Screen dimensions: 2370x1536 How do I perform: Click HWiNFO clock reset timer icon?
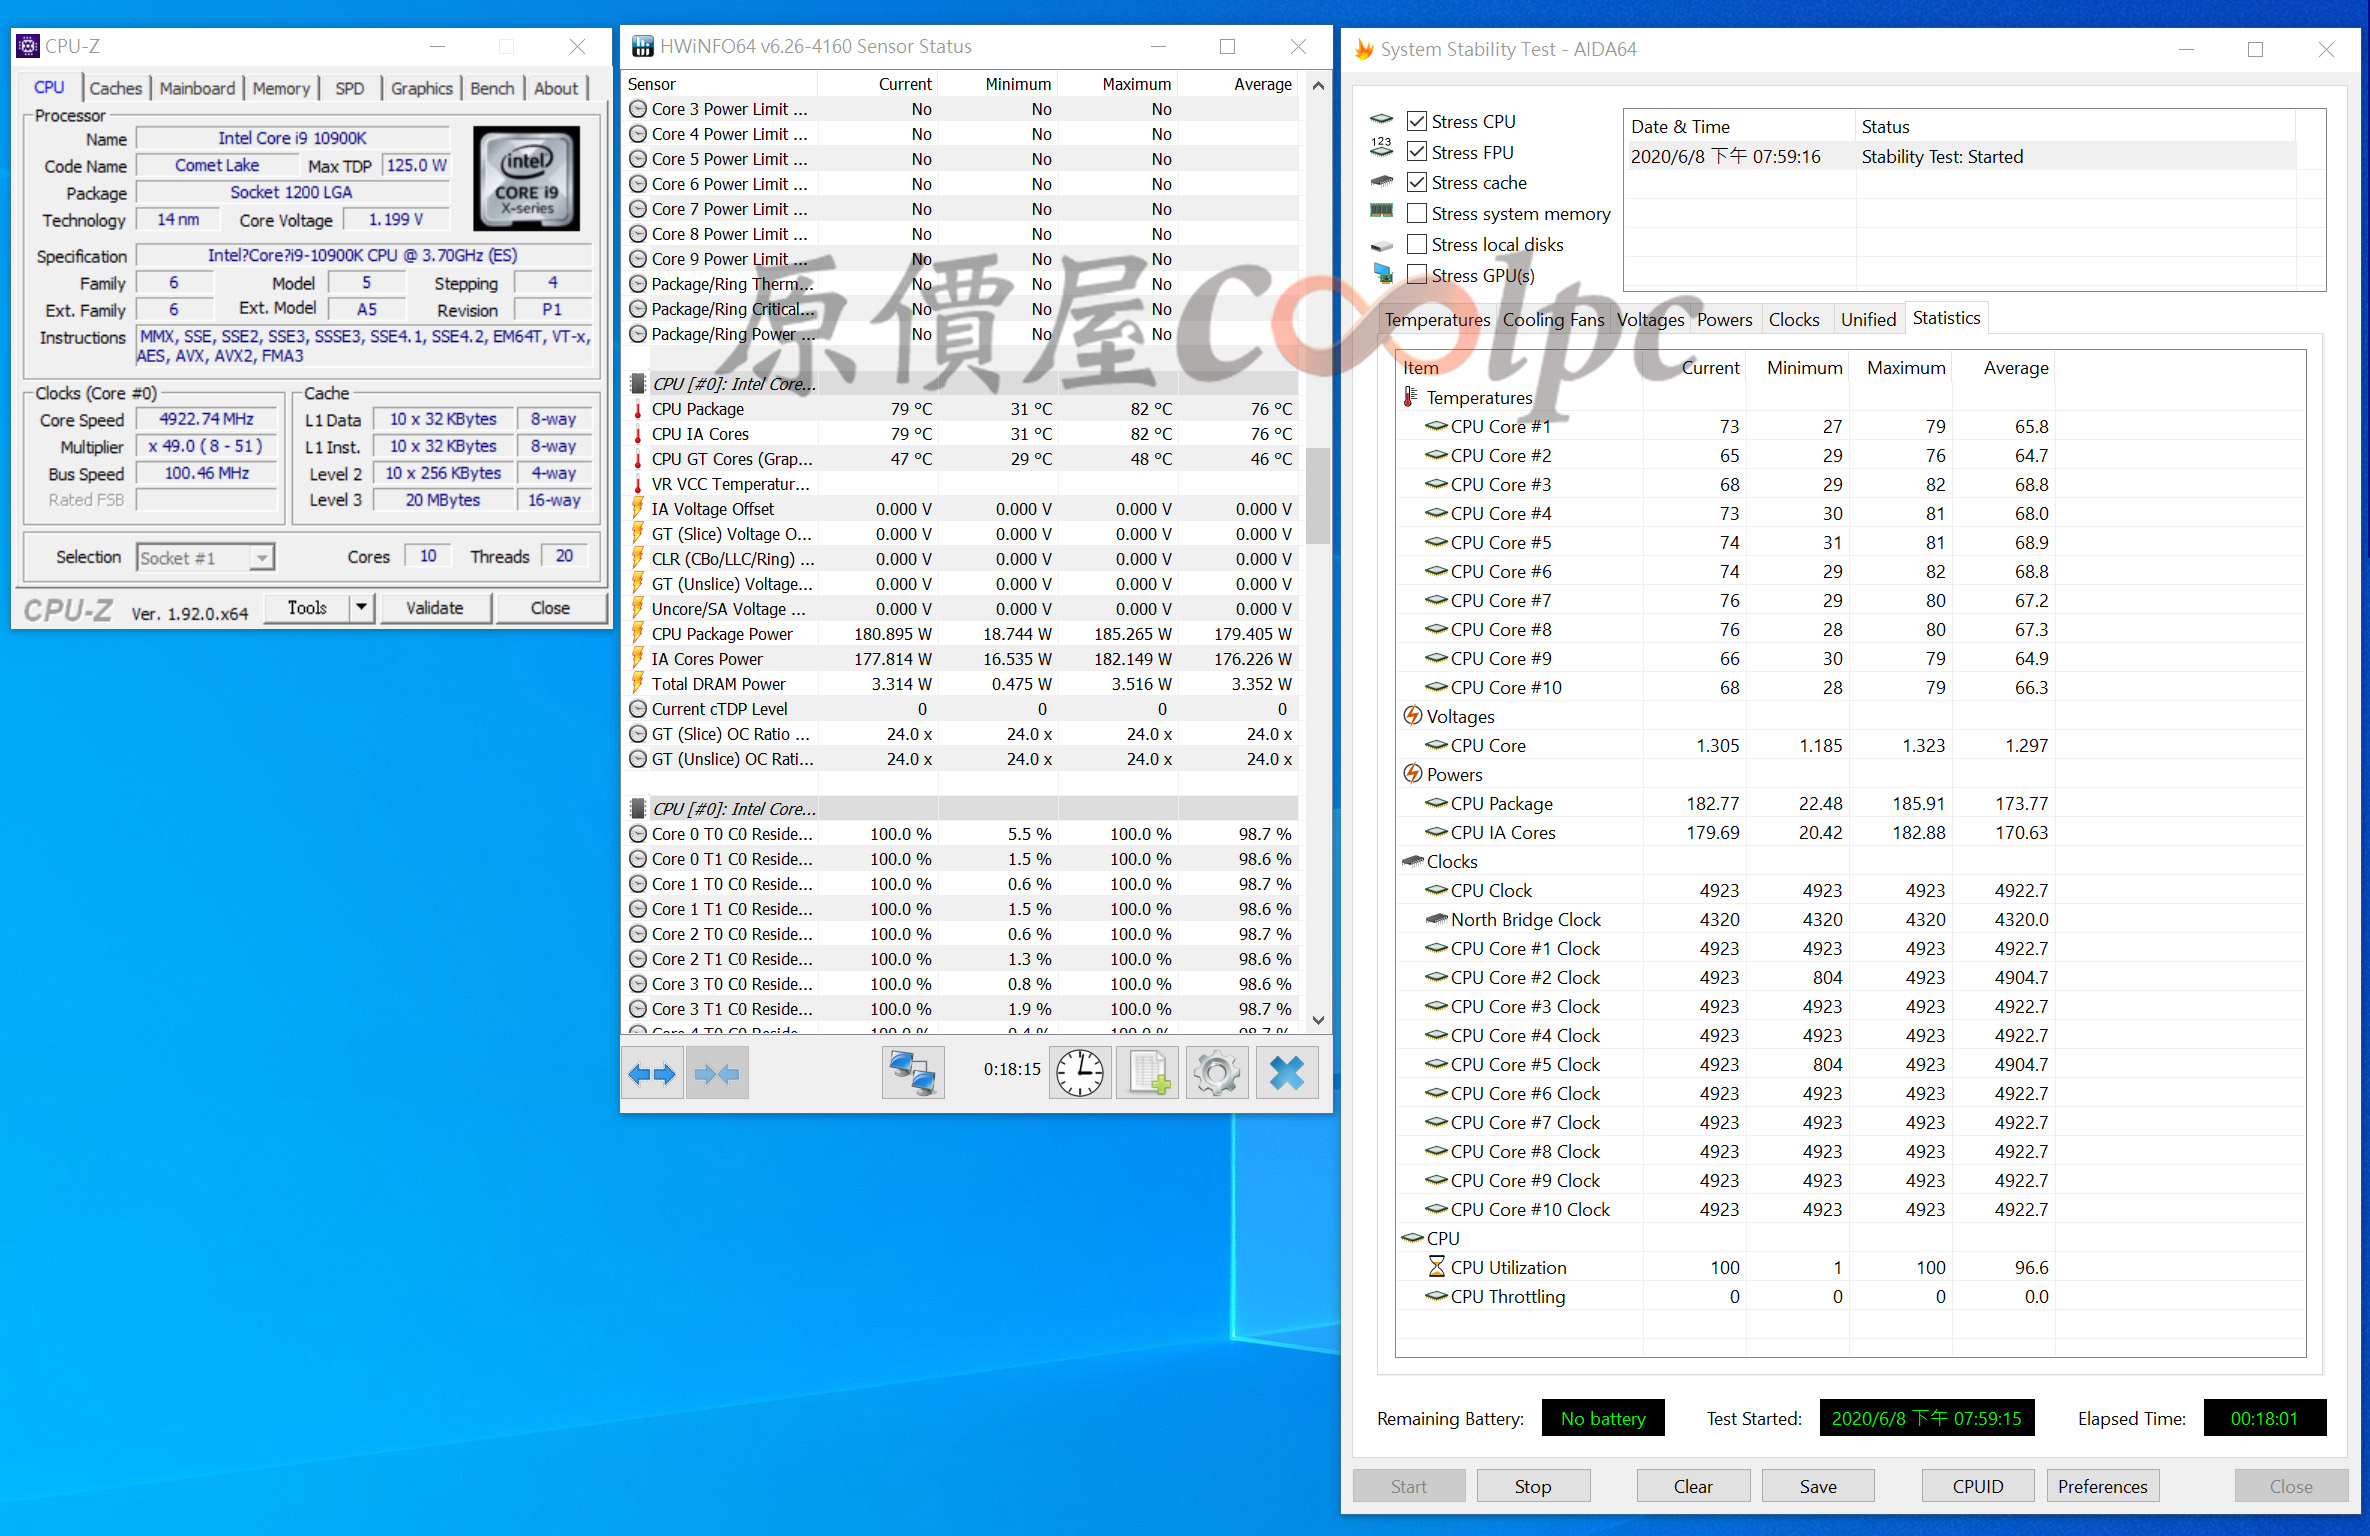(1080, 1073)
